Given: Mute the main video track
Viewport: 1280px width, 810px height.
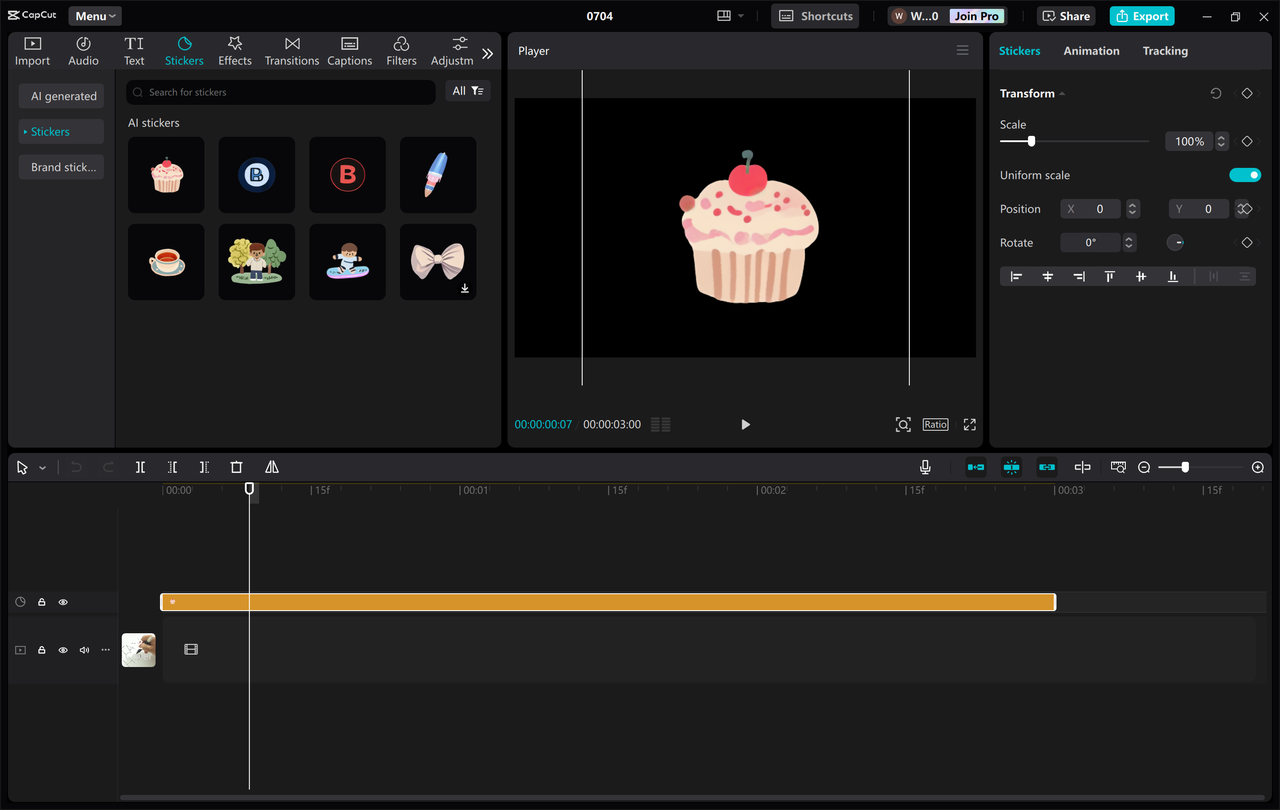Looking at the screenshot, I should coord(84,649).
